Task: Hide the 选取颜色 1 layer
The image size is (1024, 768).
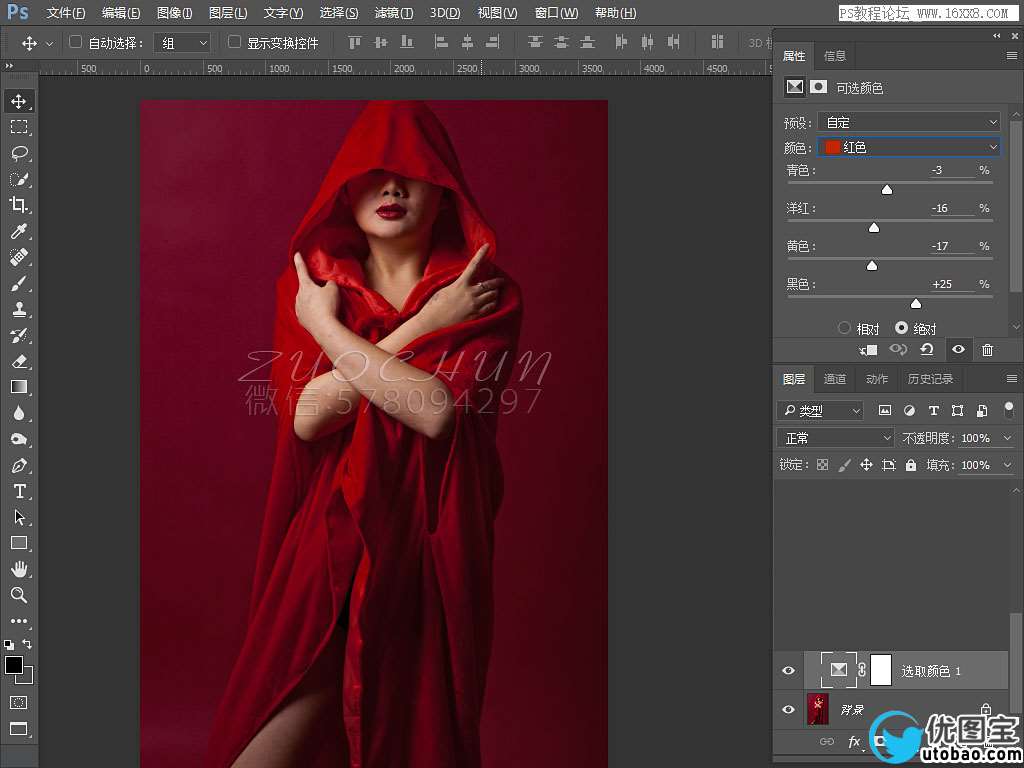Action: pos(789,671)
